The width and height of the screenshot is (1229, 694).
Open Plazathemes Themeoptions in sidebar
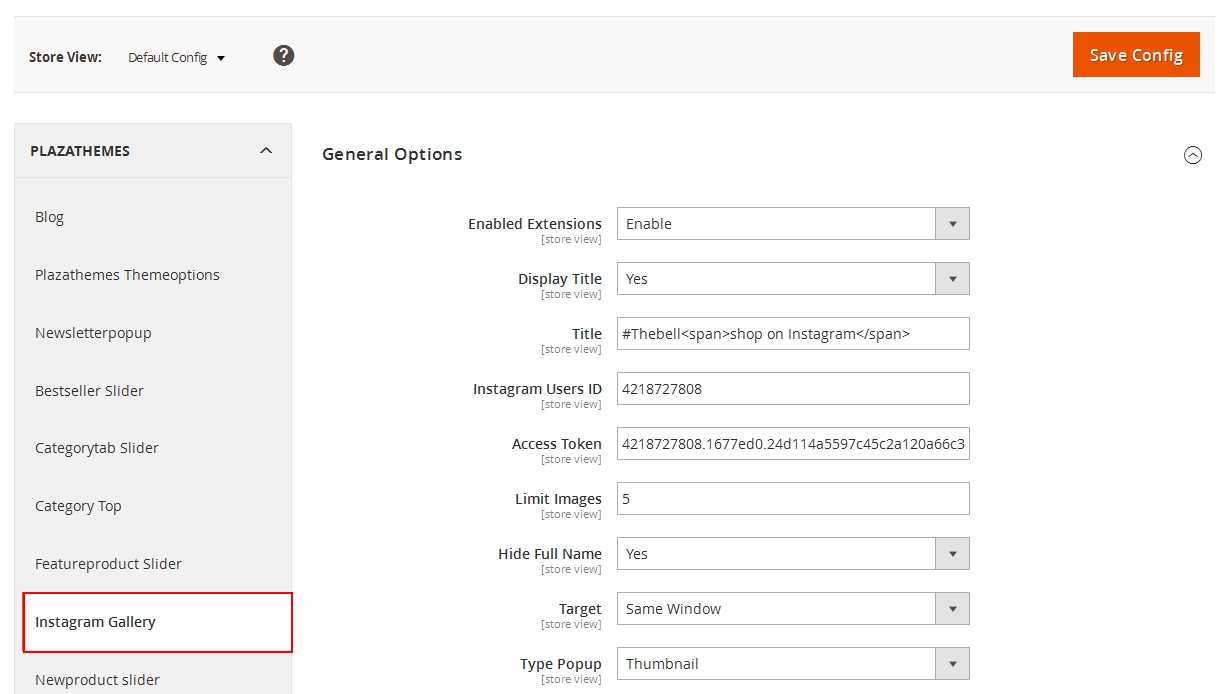pos(127,275)
